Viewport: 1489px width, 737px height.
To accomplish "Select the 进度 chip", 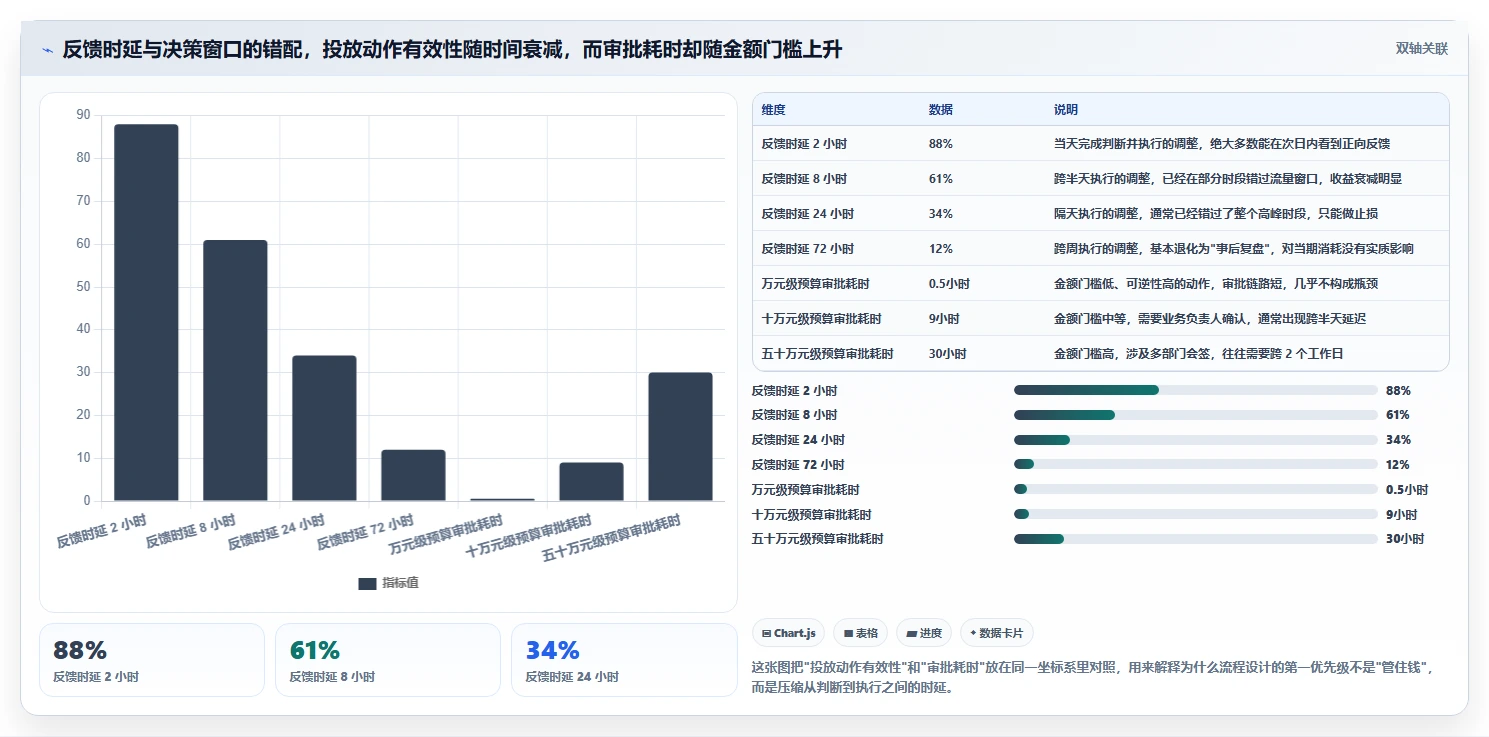I will 924,633.
